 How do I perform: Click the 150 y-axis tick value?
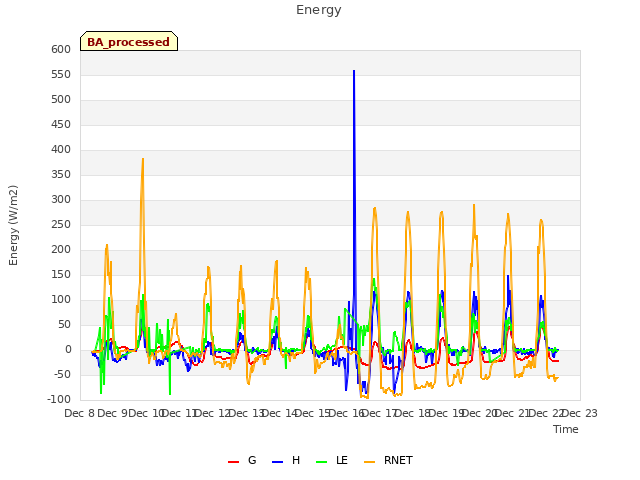[x=61, y=275]
